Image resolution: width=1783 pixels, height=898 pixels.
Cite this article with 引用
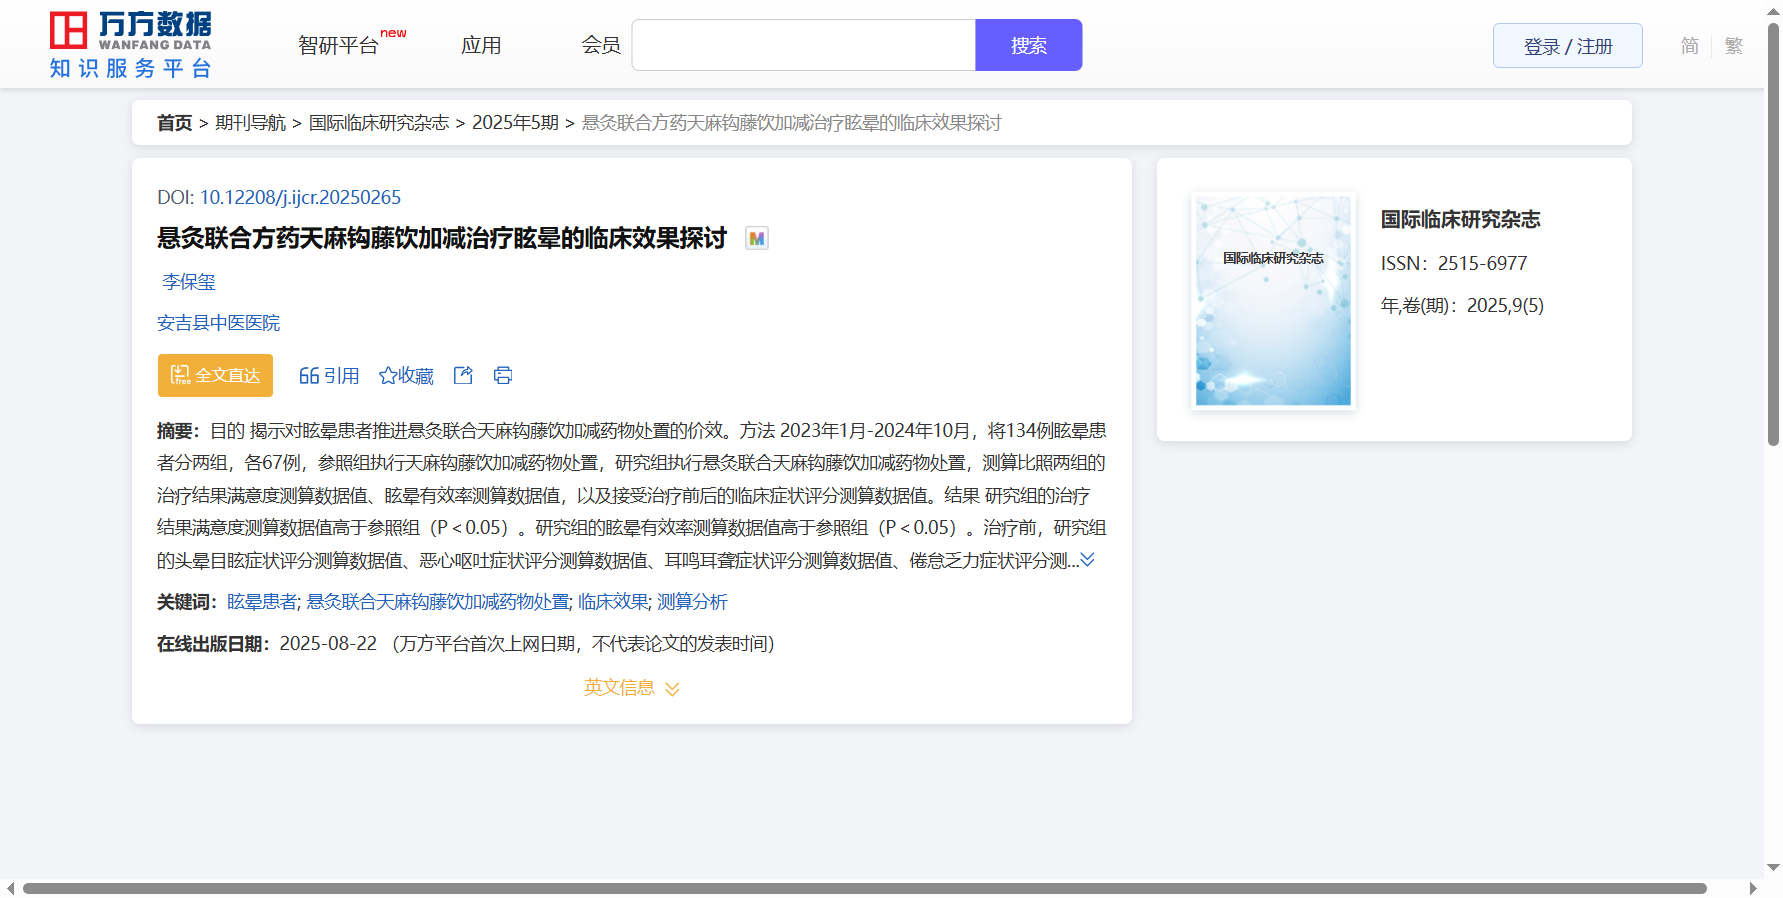click(329, 375)
